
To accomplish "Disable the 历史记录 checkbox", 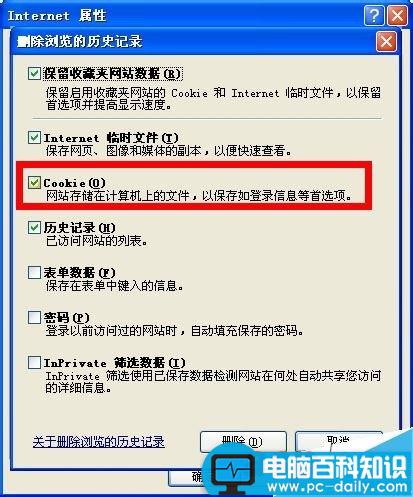I will pos(34,228).
